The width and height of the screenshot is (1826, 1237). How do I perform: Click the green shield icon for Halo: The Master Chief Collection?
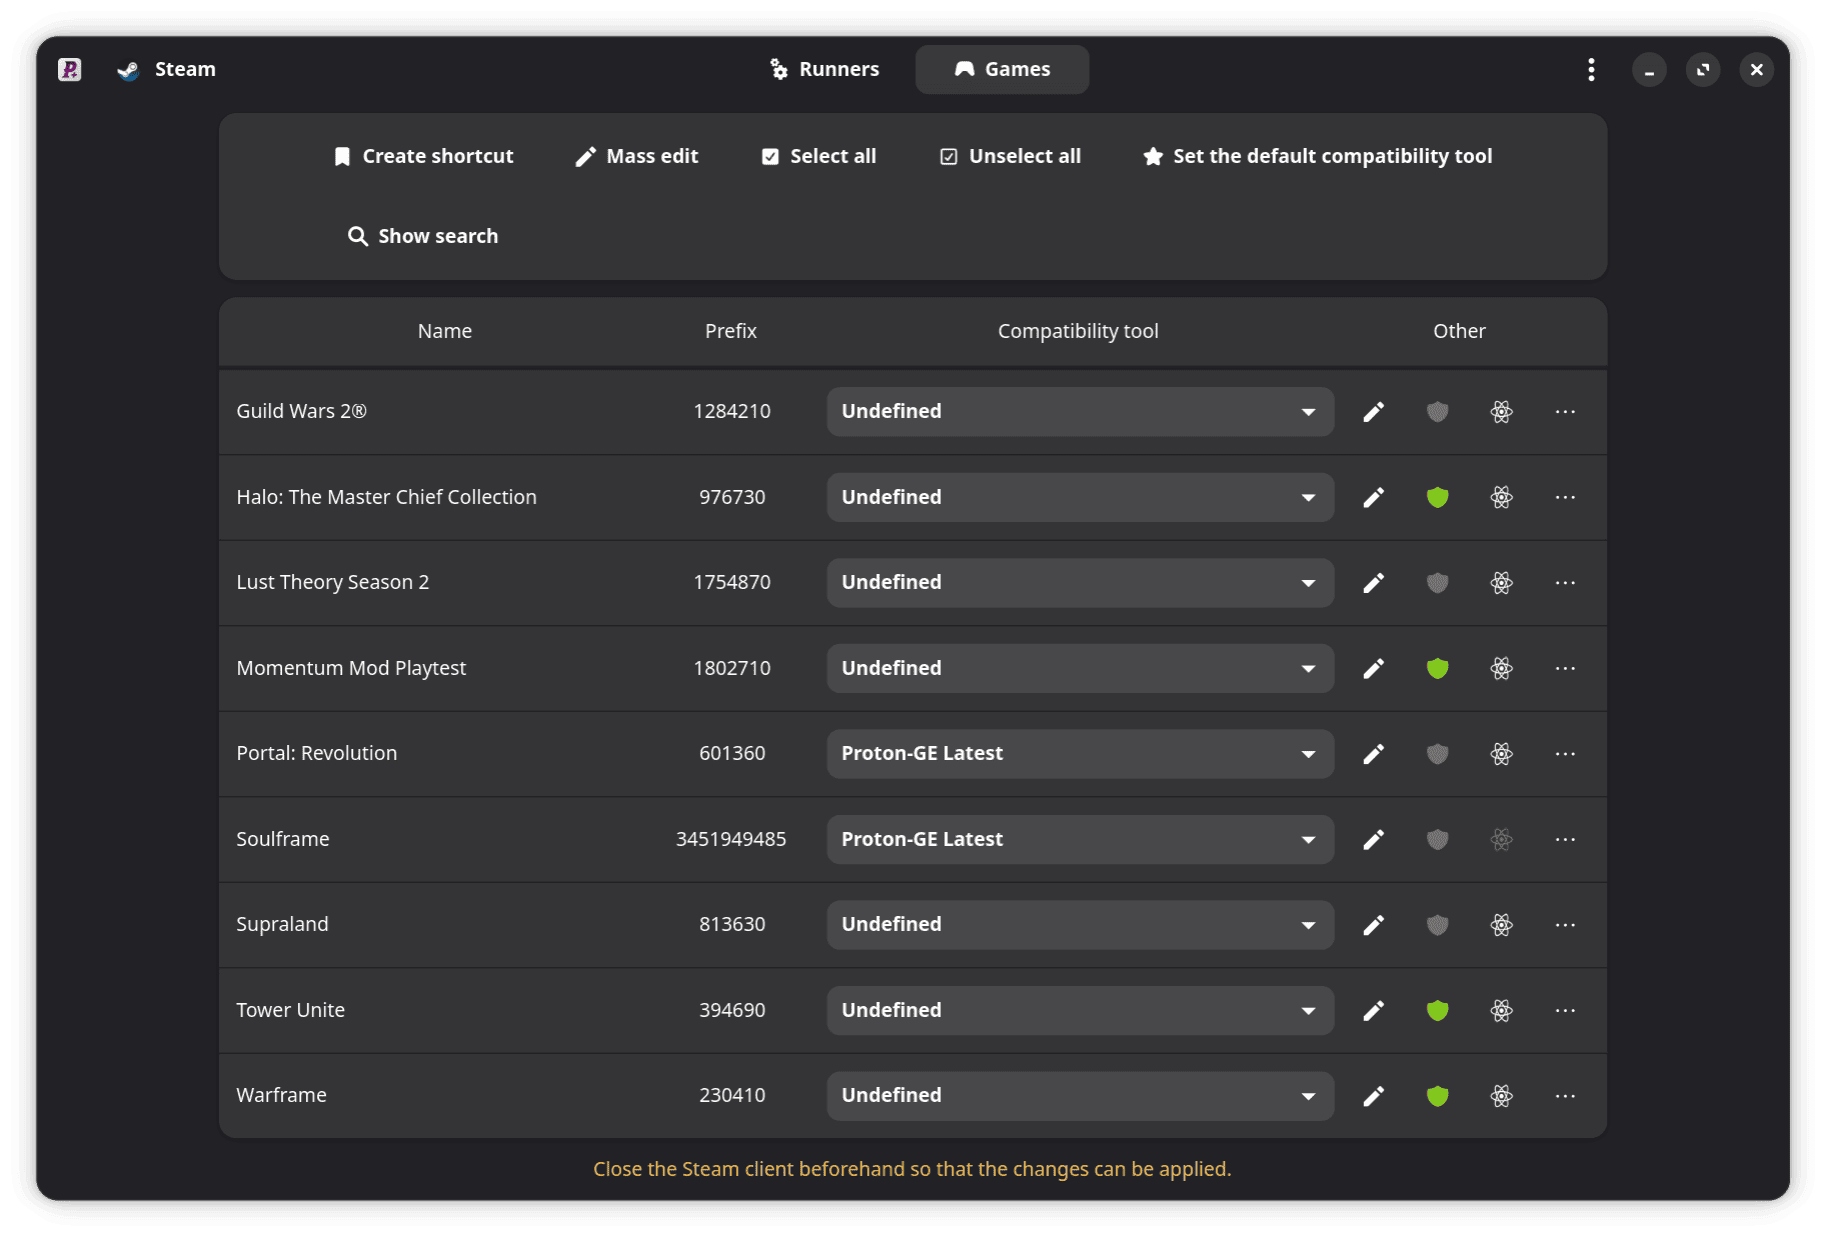1437,497
